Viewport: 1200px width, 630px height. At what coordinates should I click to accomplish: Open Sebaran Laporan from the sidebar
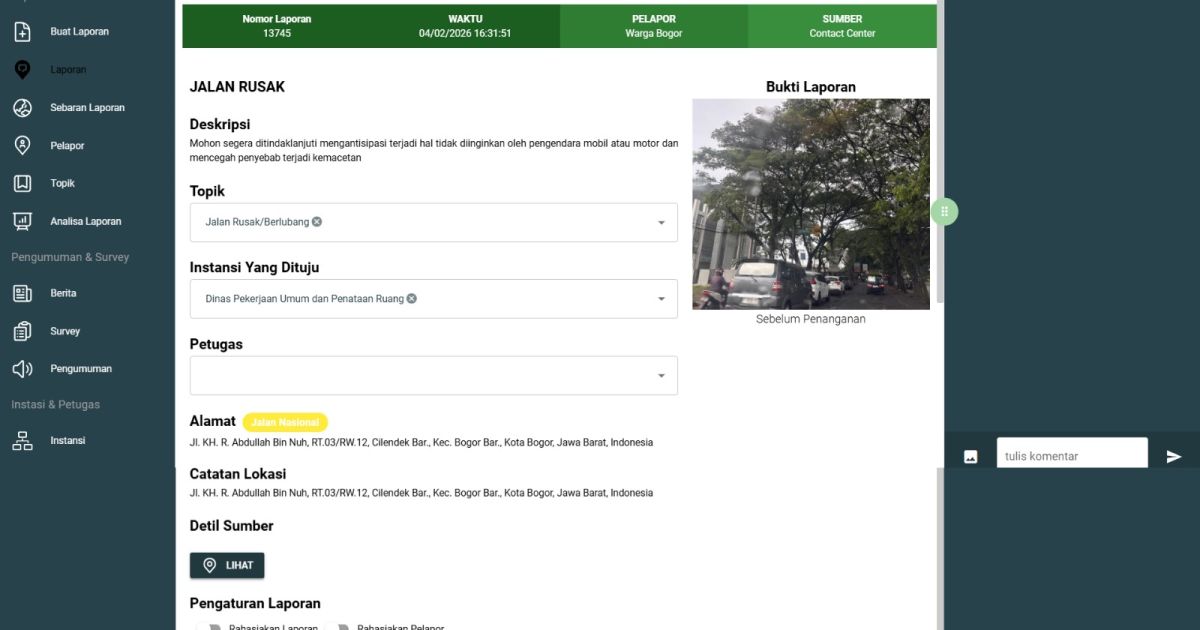pyautogui.click(x=22, y=107)
